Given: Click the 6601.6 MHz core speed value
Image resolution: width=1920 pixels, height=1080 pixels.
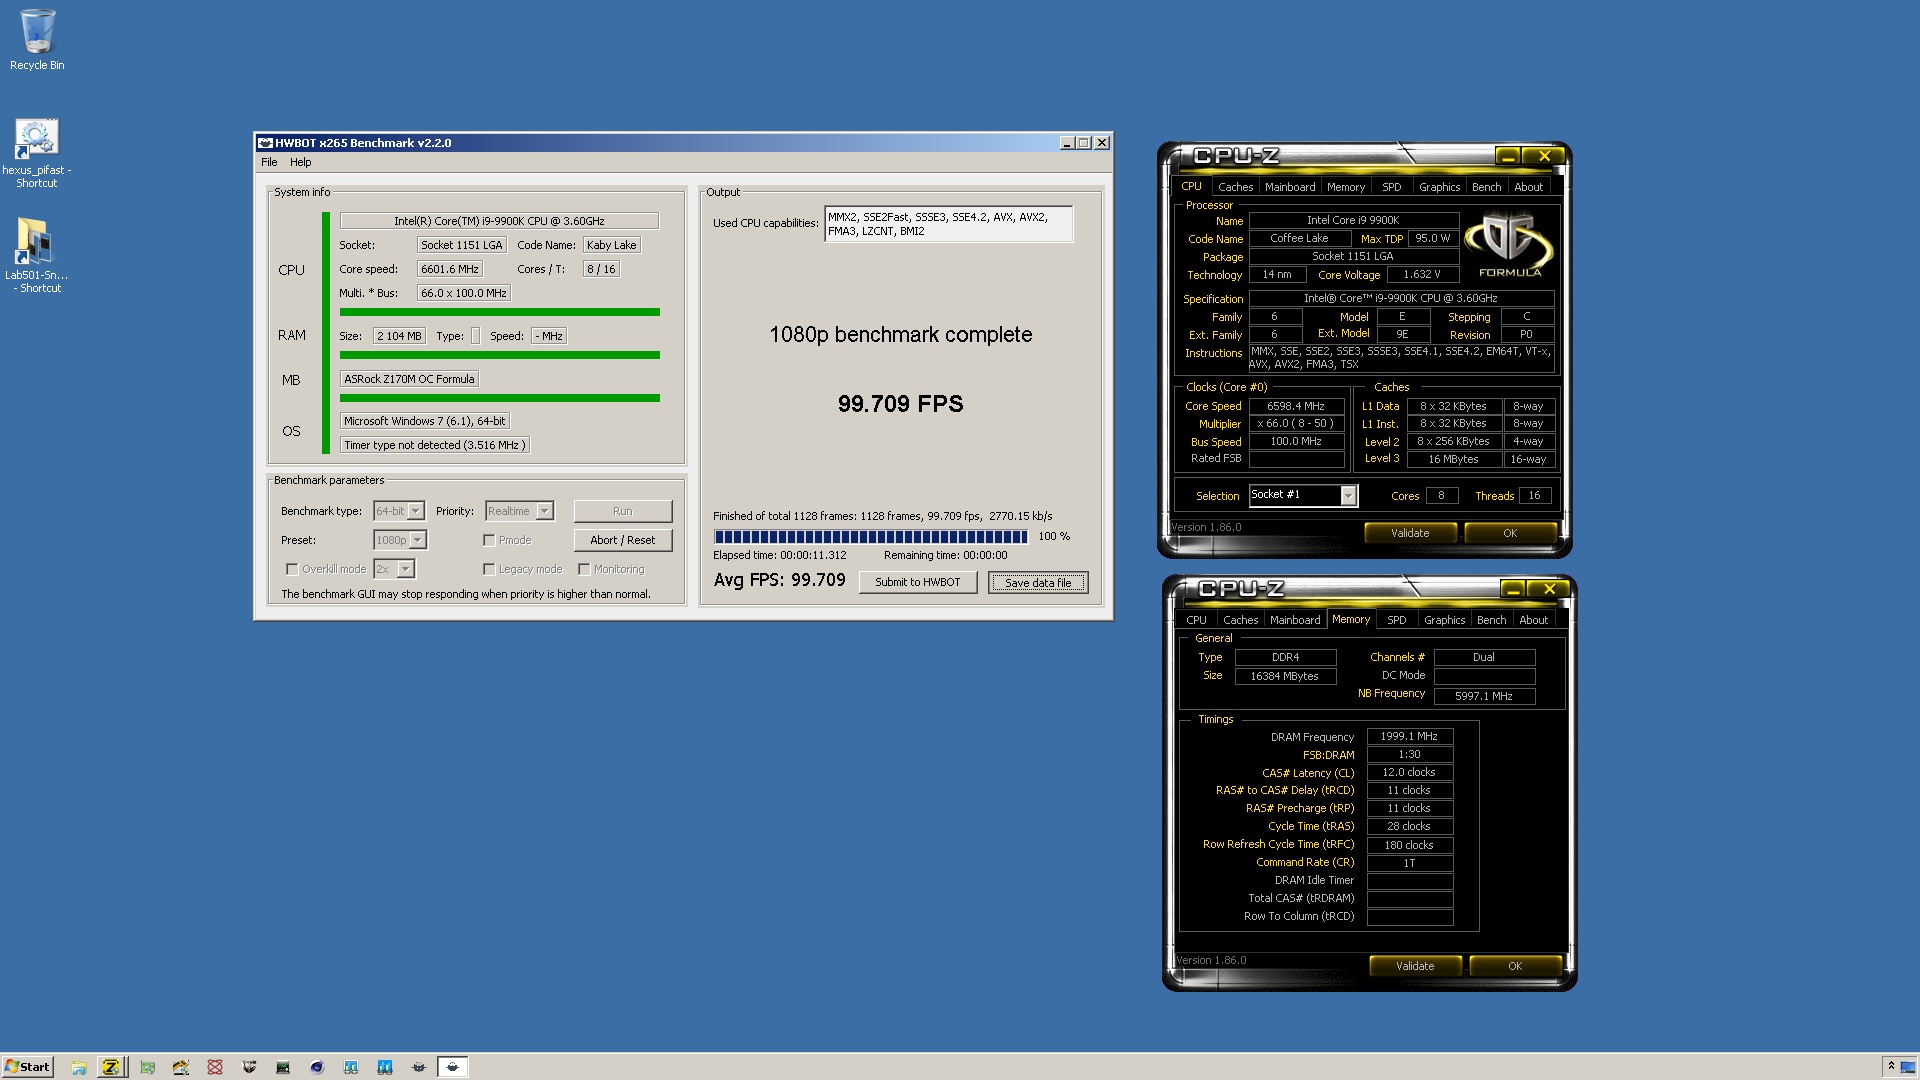Looking at the screenshot, I should (449, 269).
